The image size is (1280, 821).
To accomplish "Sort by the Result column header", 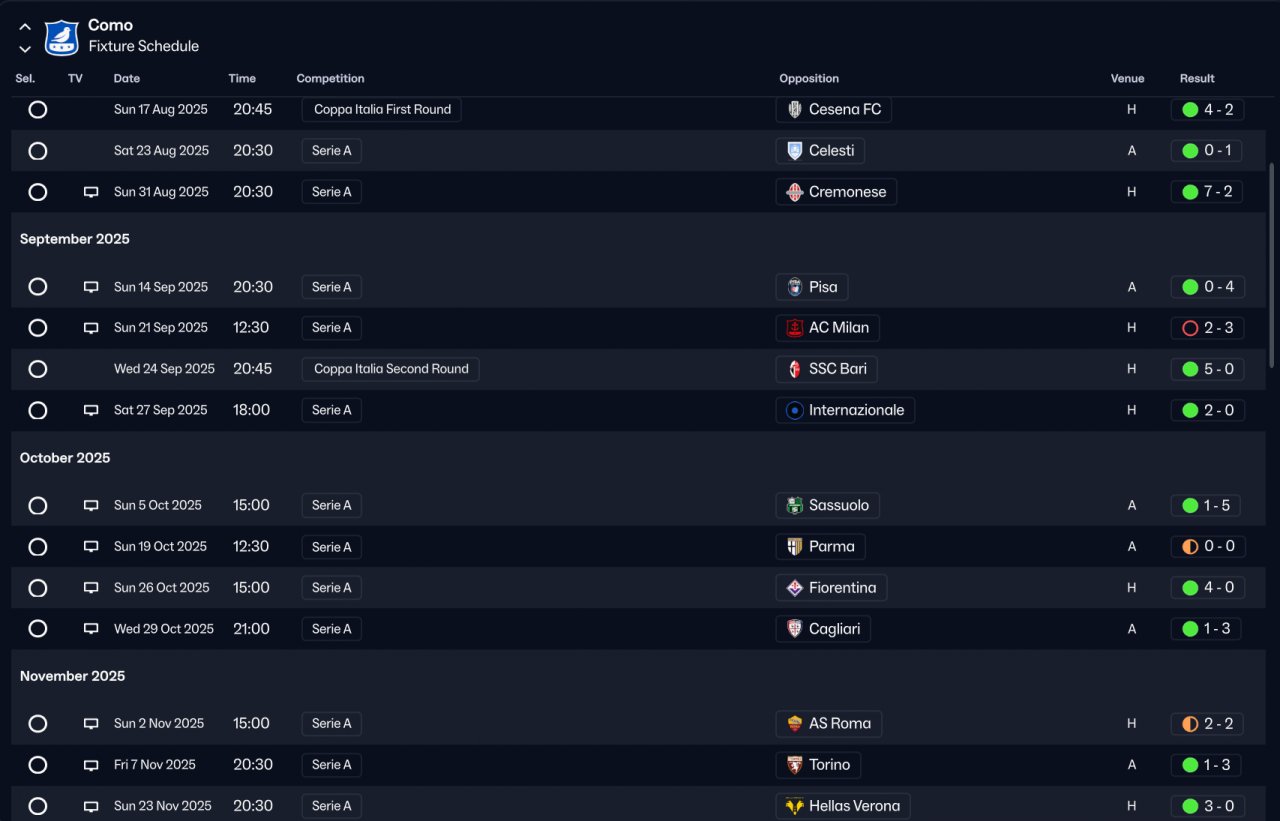I will [1197, 79].
